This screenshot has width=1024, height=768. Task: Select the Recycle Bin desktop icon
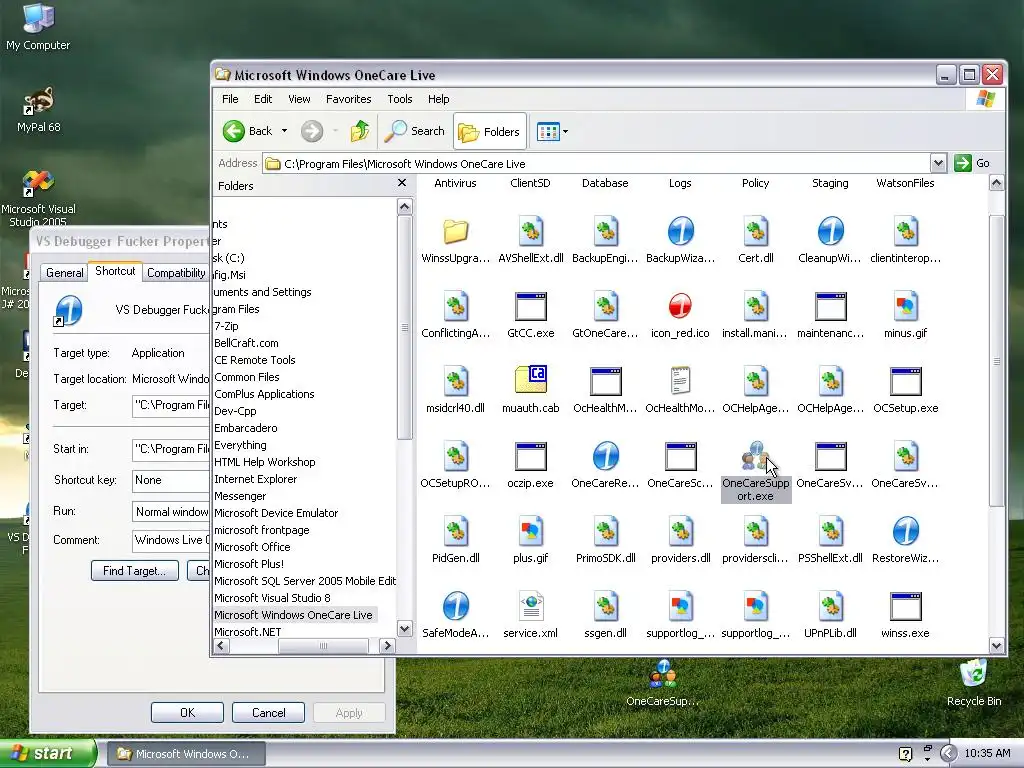pyautogui.click(x=974, y=682)
